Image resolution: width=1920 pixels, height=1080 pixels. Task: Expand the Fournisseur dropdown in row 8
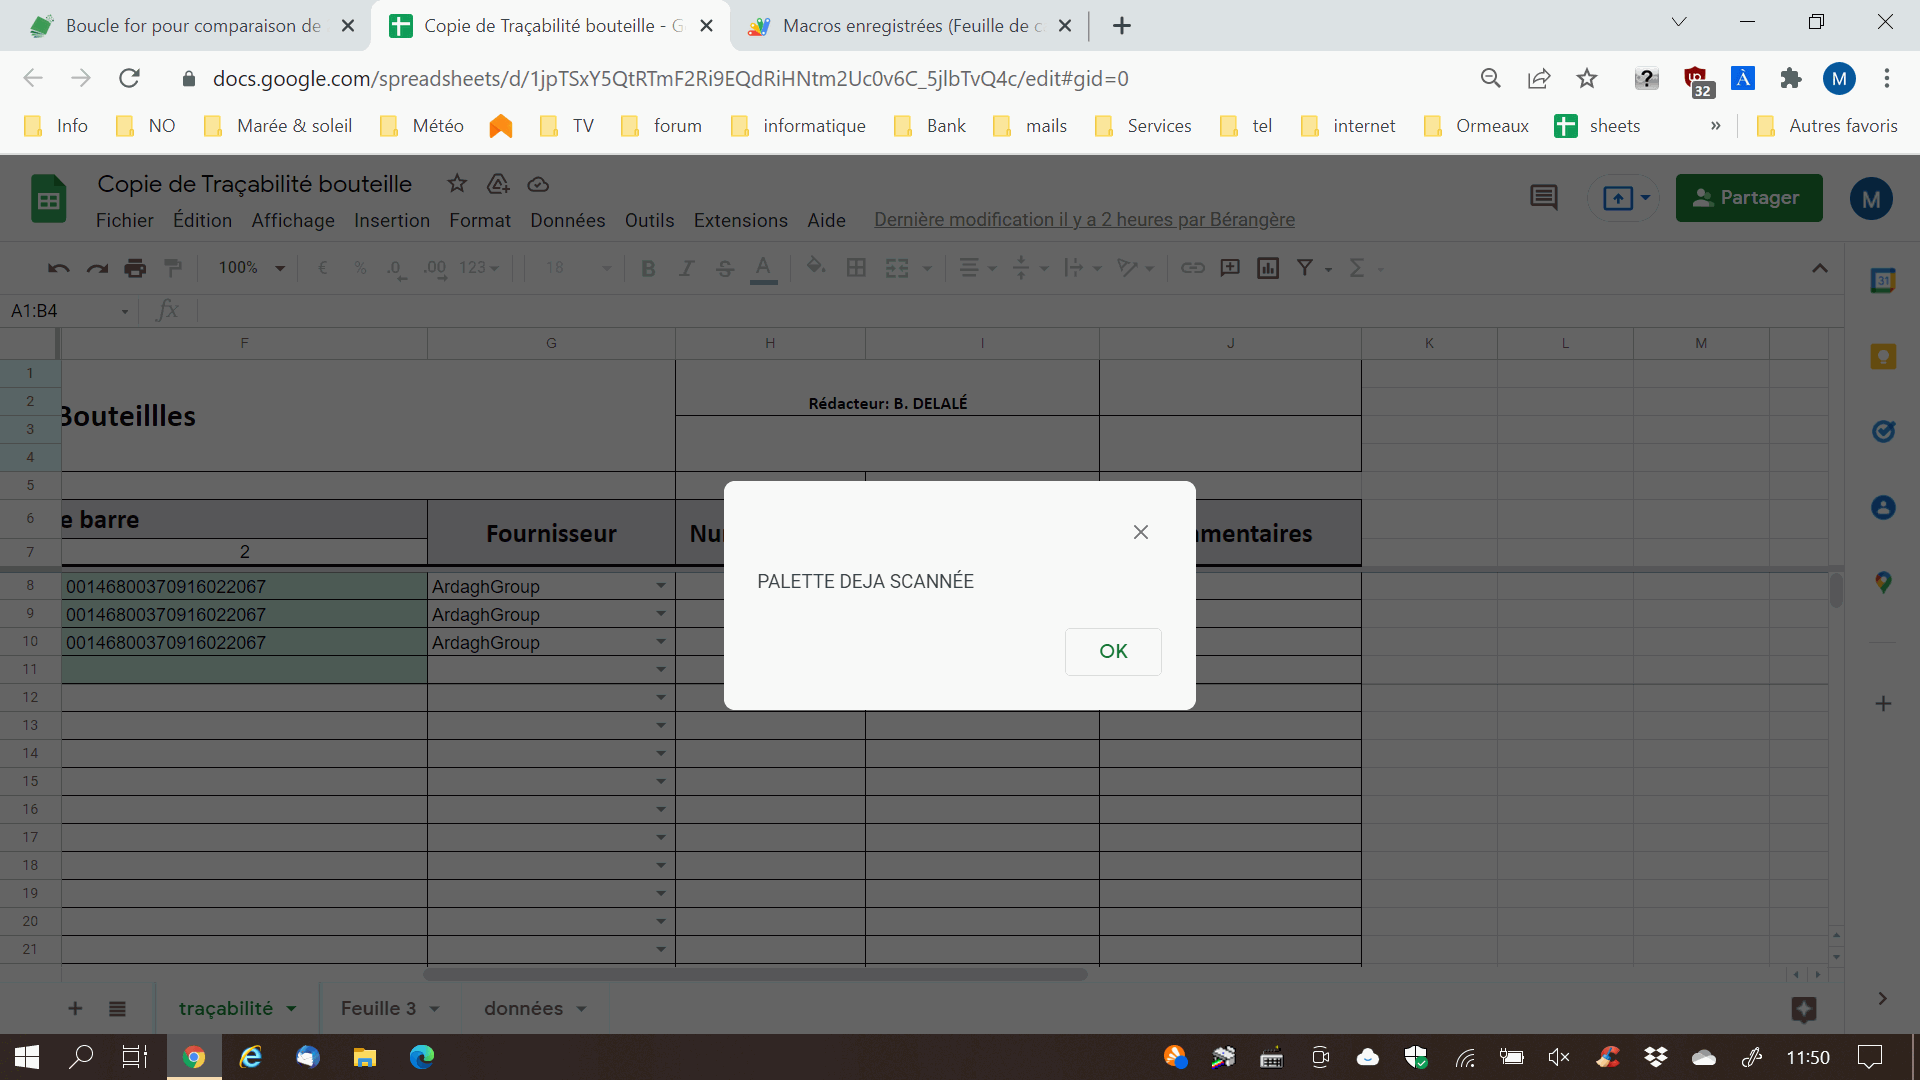(661, 586)
